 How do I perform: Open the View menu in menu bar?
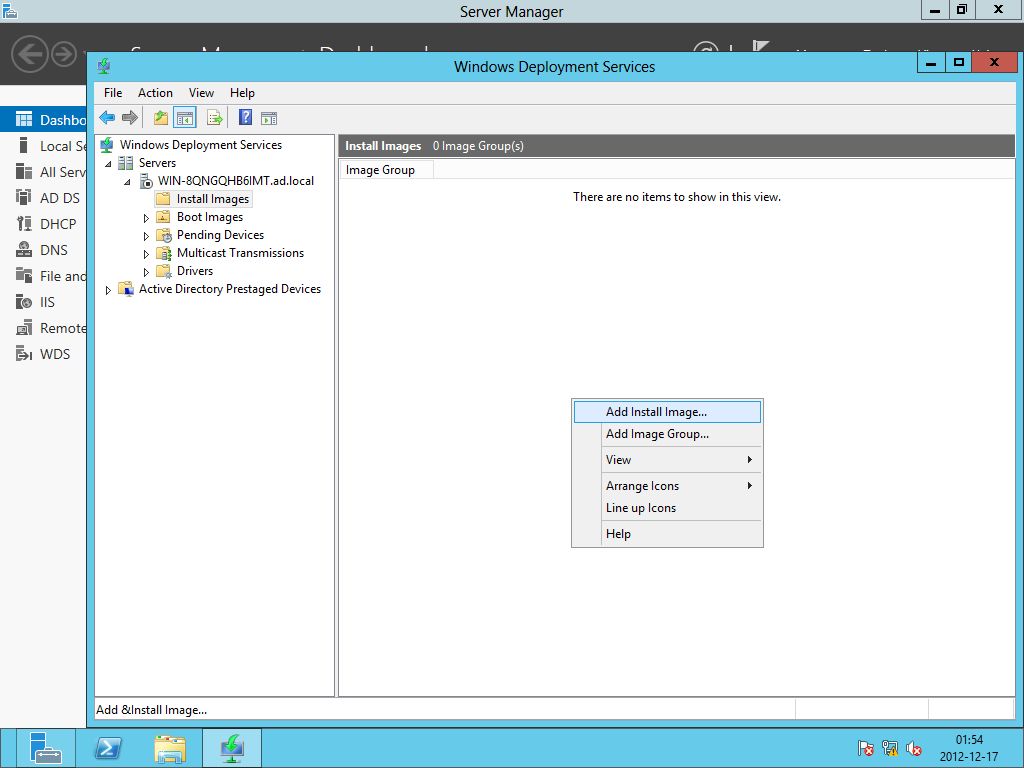[x=201, y=93]
